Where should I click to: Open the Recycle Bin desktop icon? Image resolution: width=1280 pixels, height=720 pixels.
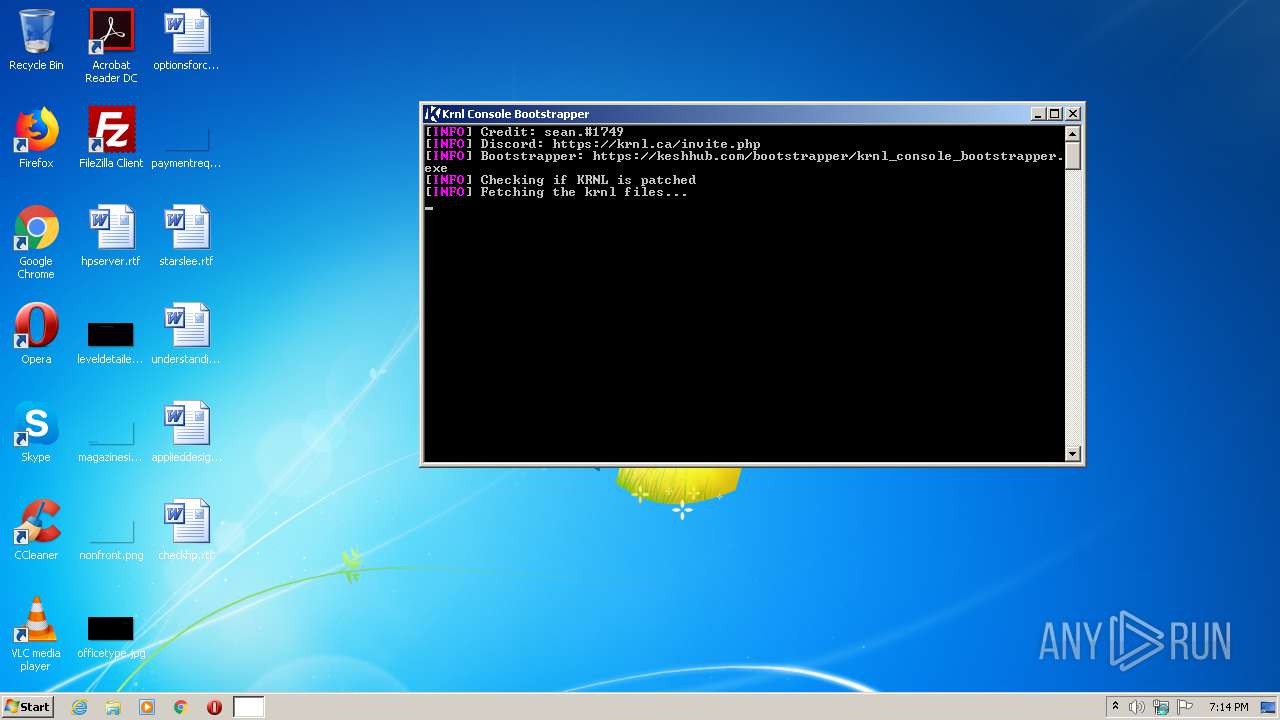(x=36, y=41)
